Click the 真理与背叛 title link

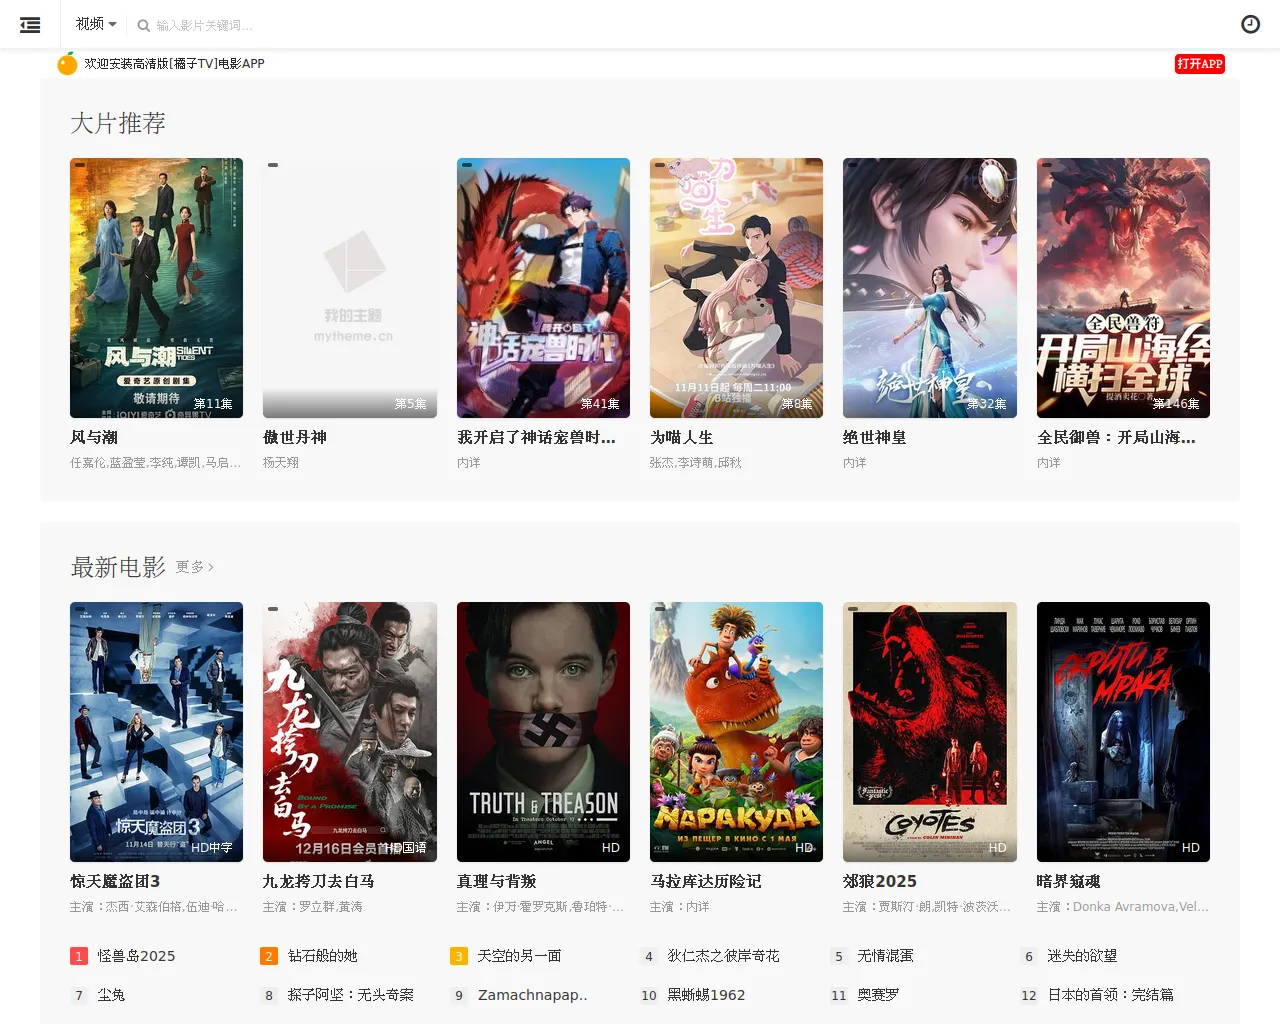(x=497, y=881)
